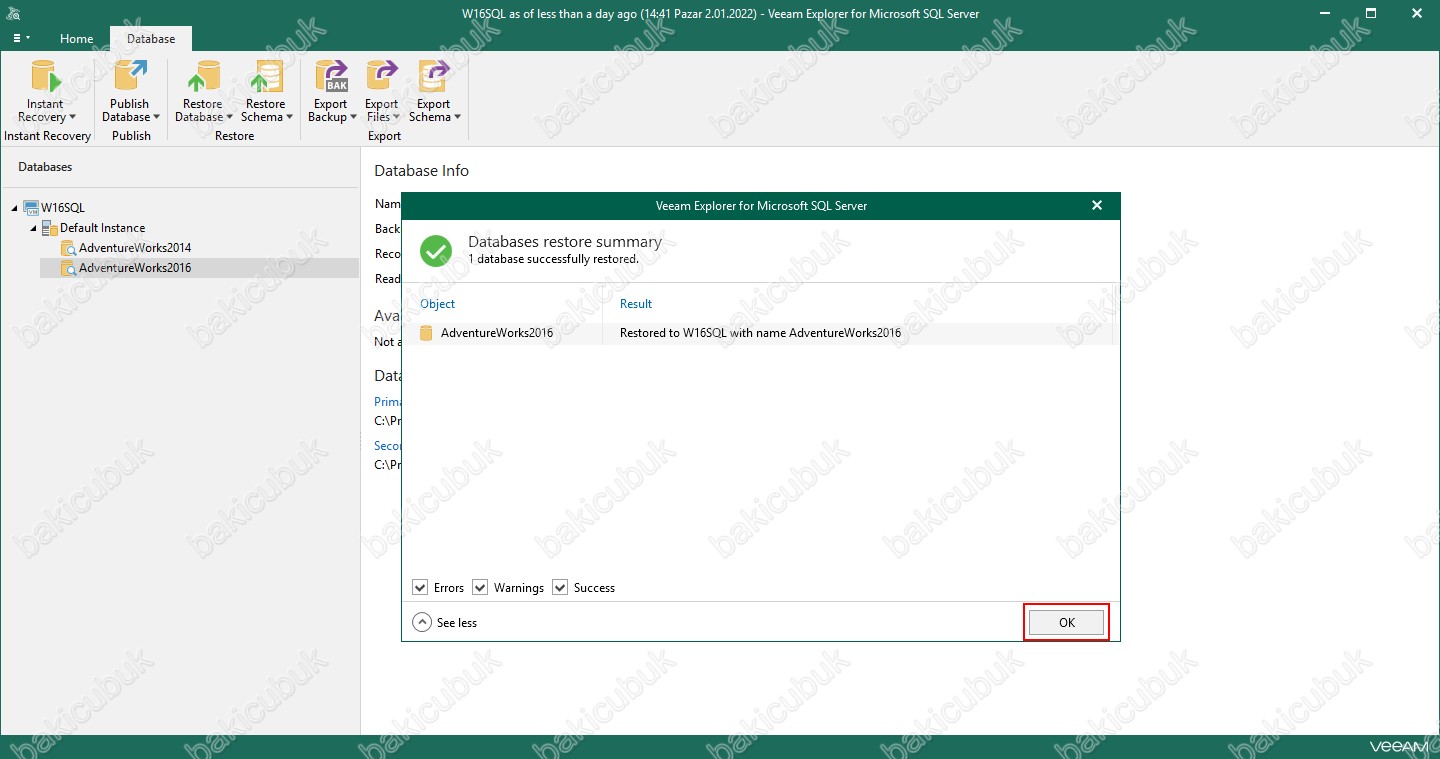Click 'Restored to W16SQL with name AdventureWorks2016' text
This screenshot has width=1440, height=759.
click(x=760, y=333)
